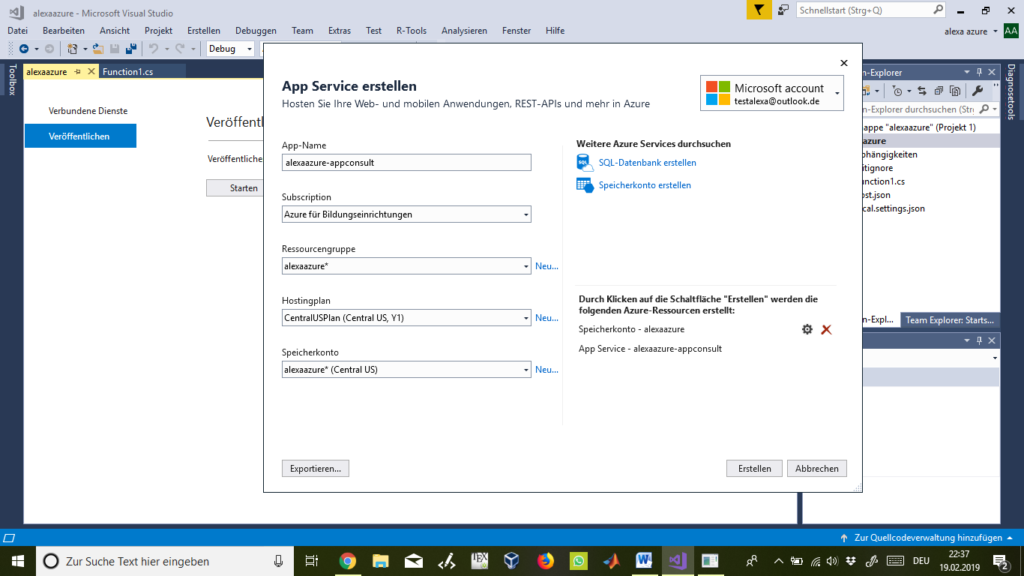
Task: Pin the explorer panel with pushpin icon
Action: [x=979, y=72]
